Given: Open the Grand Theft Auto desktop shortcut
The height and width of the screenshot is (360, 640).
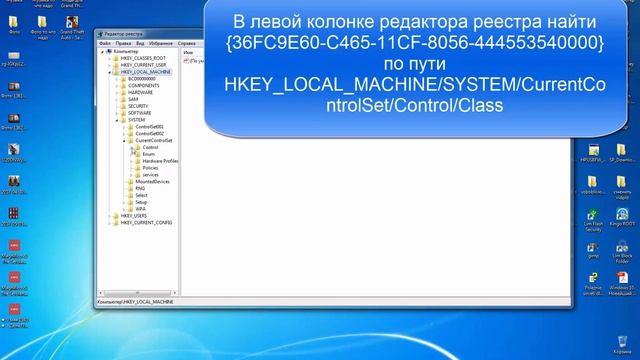Looking at the screenshot, I should point(72,28).
